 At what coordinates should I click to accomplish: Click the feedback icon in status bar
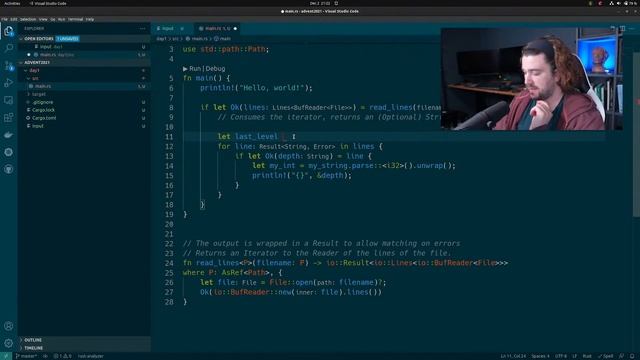point(622,356)
